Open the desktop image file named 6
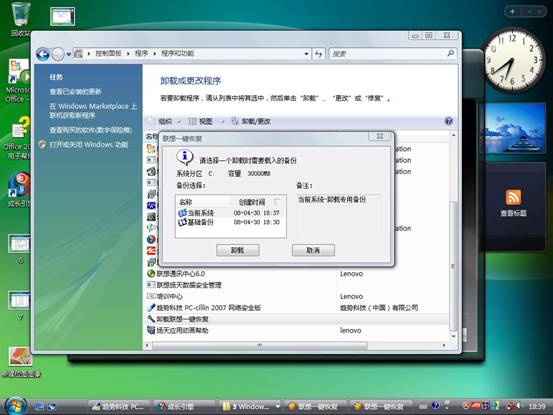Image resolution: width=553 pixels, height=415 pixels. pyautogui.click(x=20, y=249)
